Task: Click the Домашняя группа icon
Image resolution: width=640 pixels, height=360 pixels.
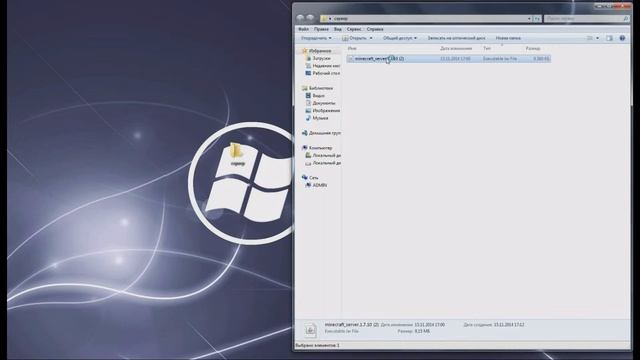Action: coord(304,133)
